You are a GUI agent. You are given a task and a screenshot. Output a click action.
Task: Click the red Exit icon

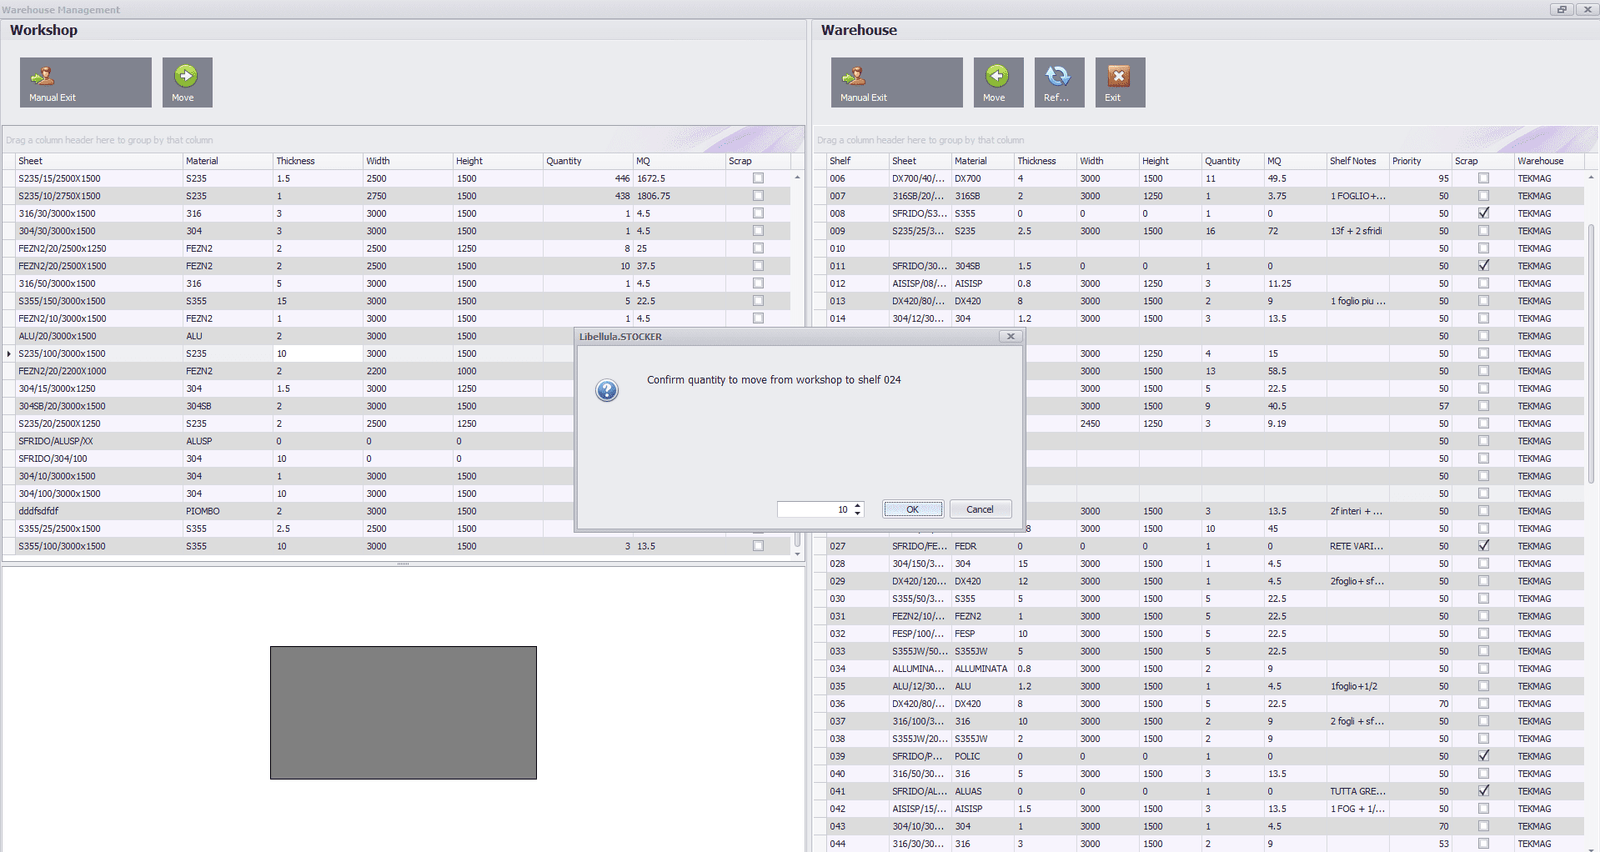pos(1118,76)
